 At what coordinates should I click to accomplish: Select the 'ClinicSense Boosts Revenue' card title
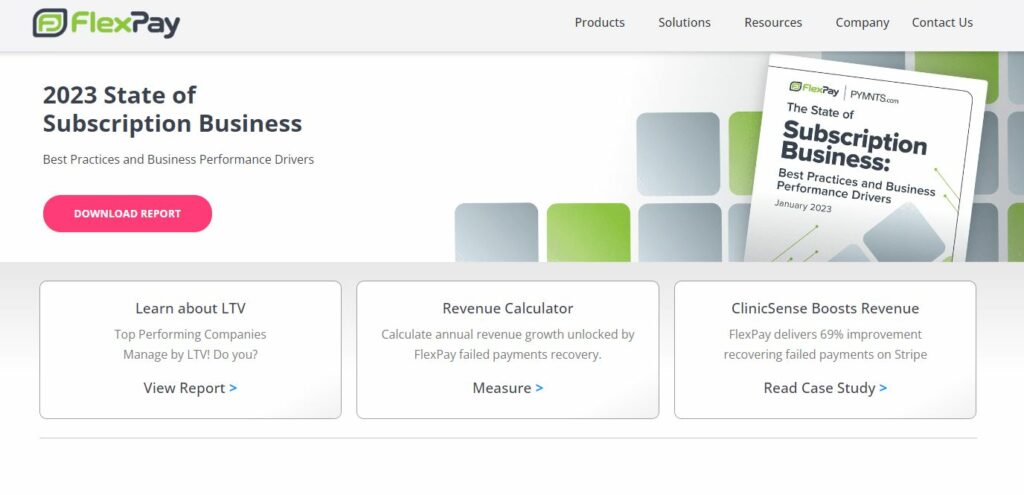coord(825,308)
